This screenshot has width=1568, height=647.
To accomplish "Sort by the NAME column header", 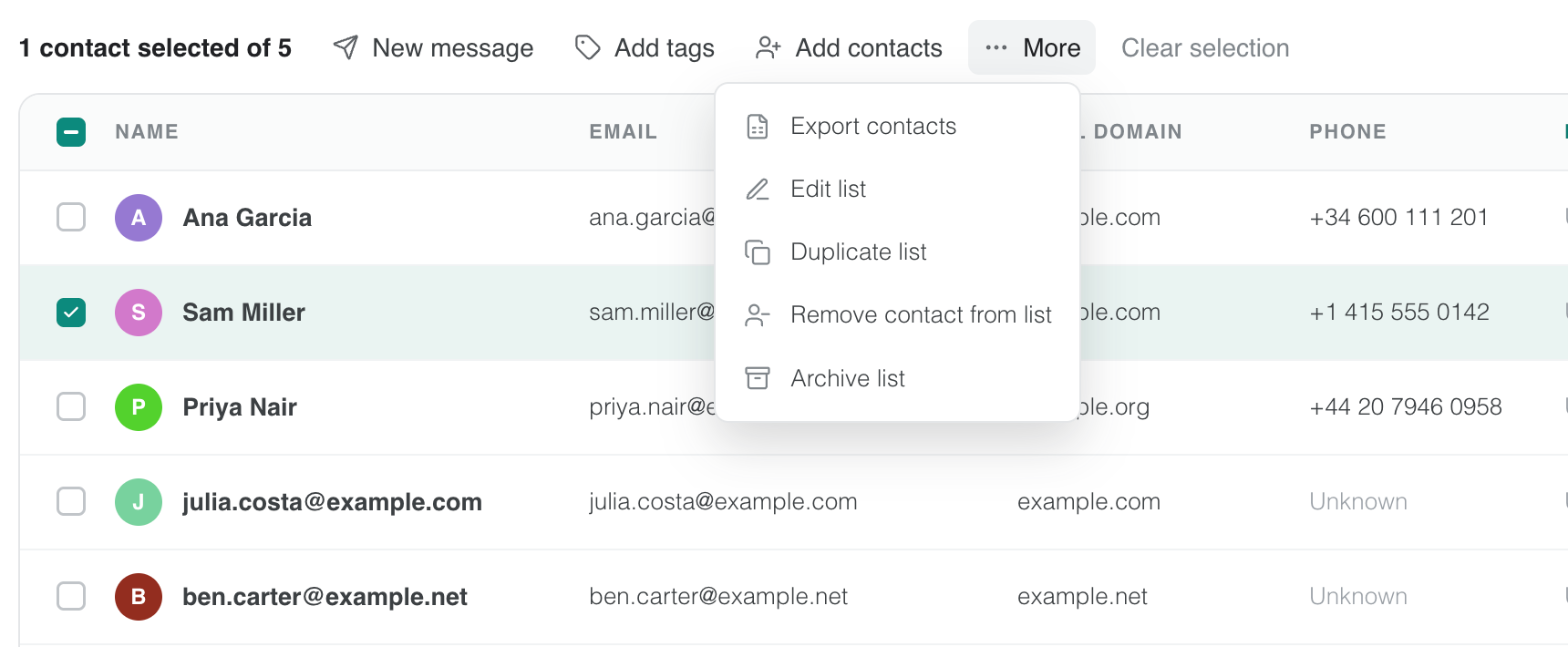I will coord(147,132).
